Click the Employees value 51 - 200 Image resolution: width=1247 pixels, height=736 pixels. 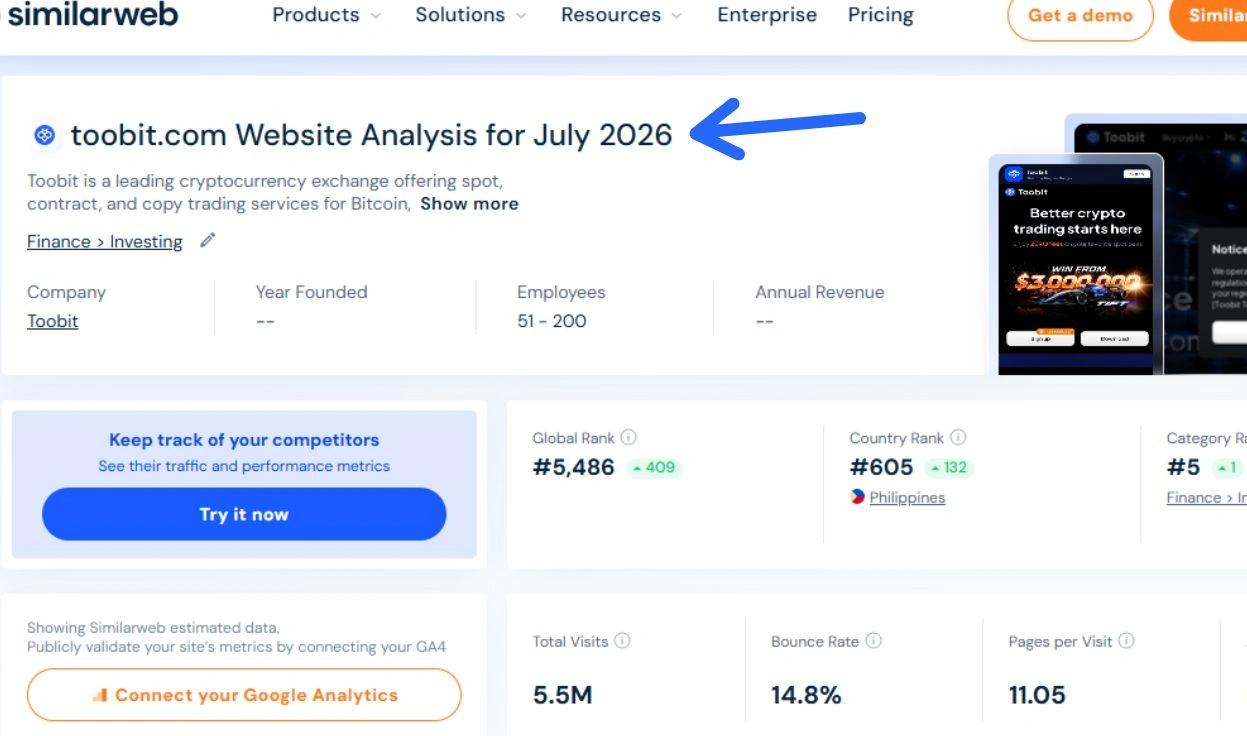point(552,321)
